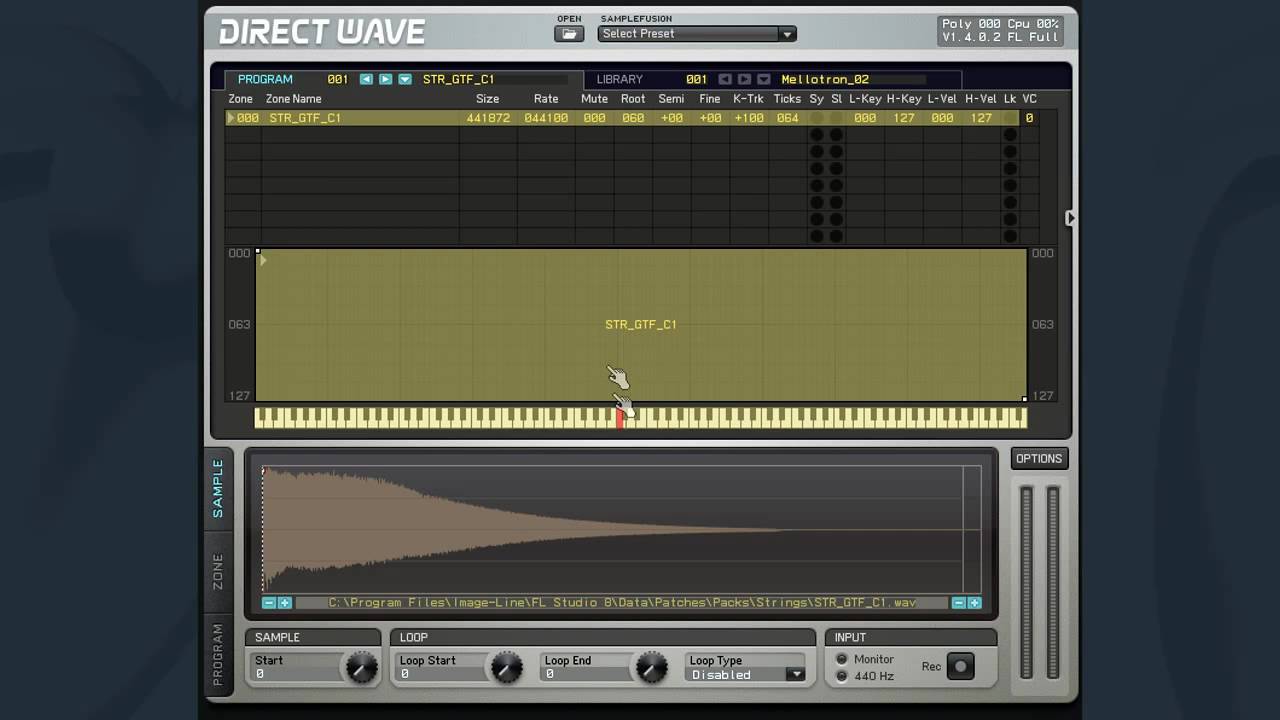Click the sample file path text
Viewport: 1280px width, 720px height.
point(622,603)
